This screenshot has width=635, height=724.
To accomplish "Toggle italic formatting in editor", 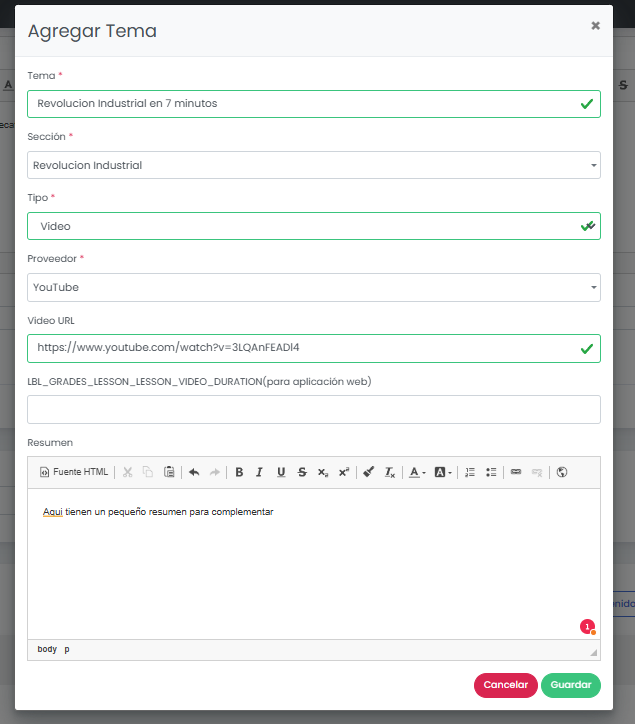I will point(259,472).
